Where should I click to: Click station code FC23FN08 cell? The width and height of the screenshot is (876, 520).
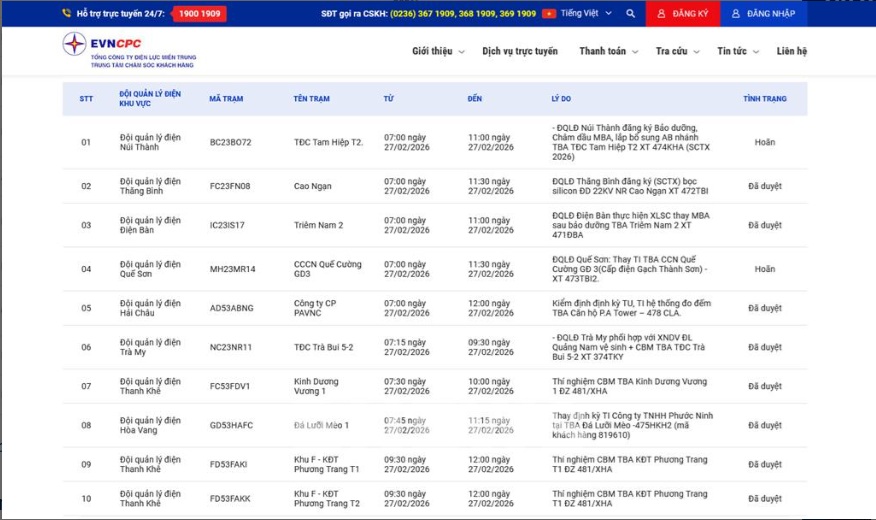tap(230, 186)
